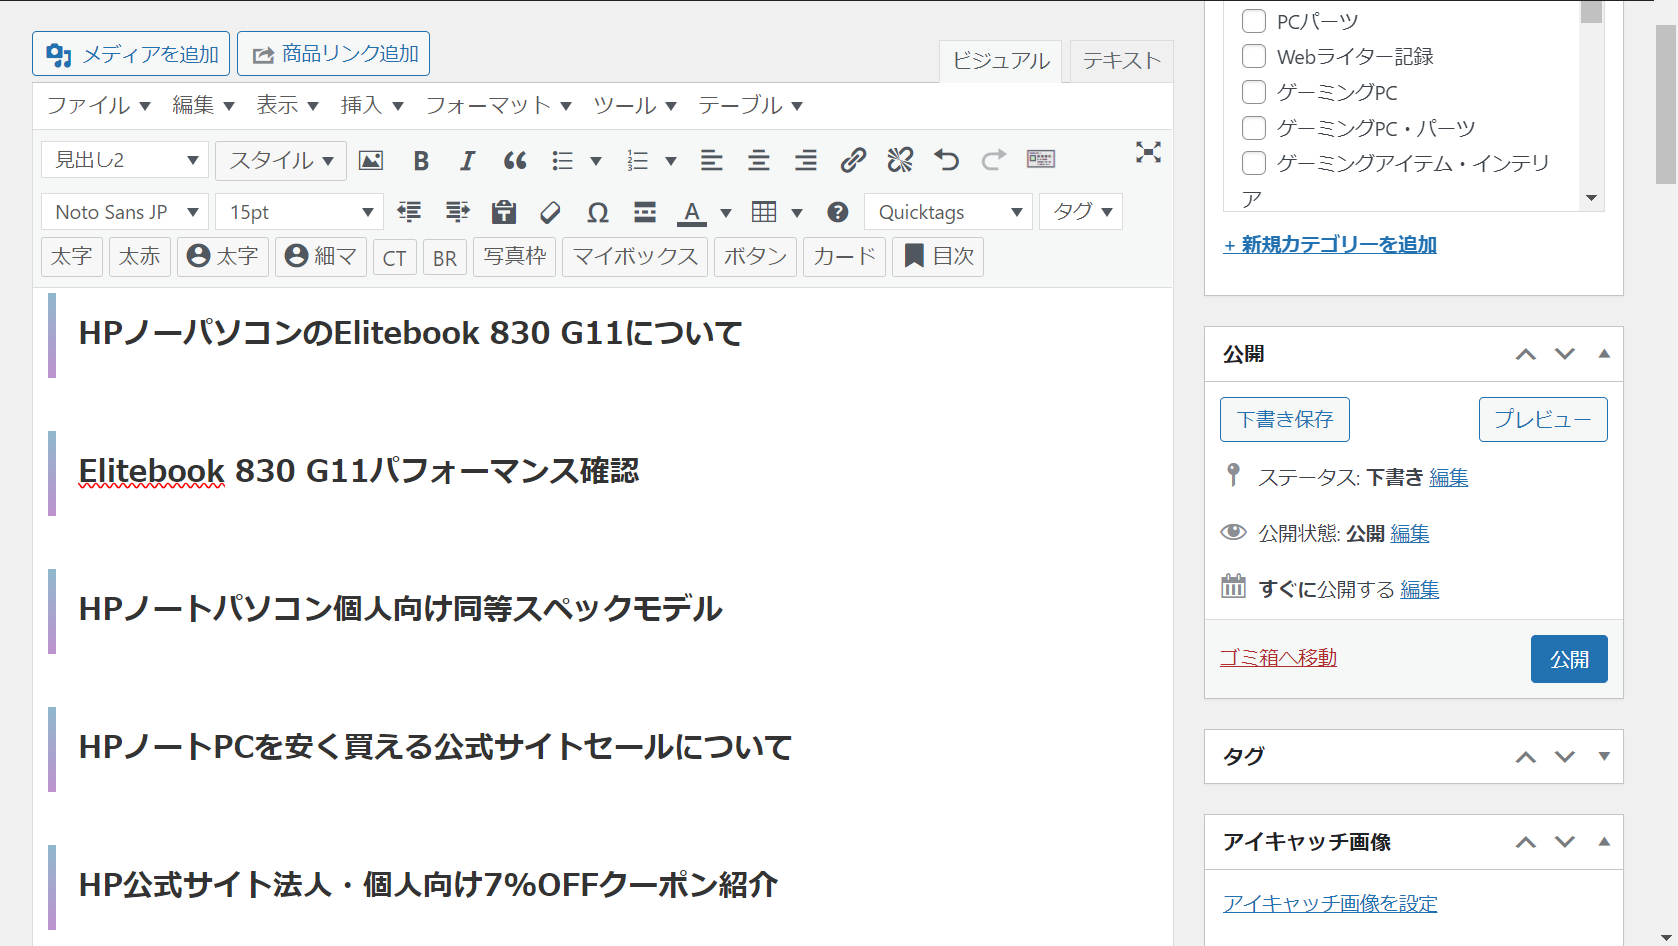Viewport: 1678px width, 946px height.
Task: Open text color picker arrow
Action: click(726, 212)
